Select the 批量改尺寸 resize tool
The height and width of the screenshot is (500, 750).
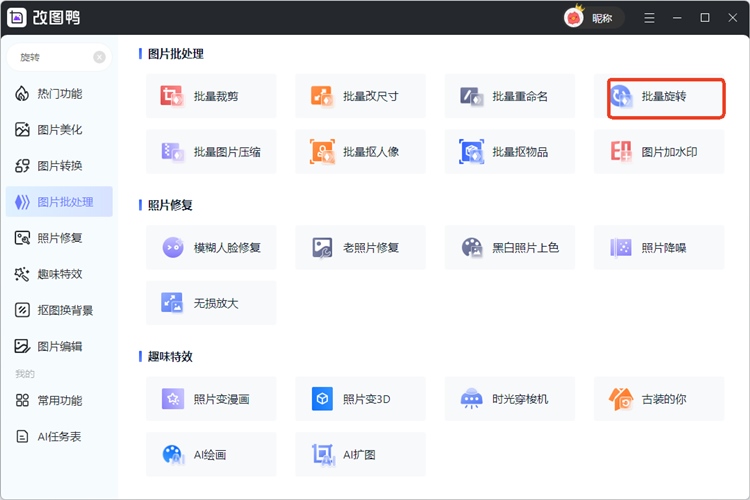click(360, 97)
